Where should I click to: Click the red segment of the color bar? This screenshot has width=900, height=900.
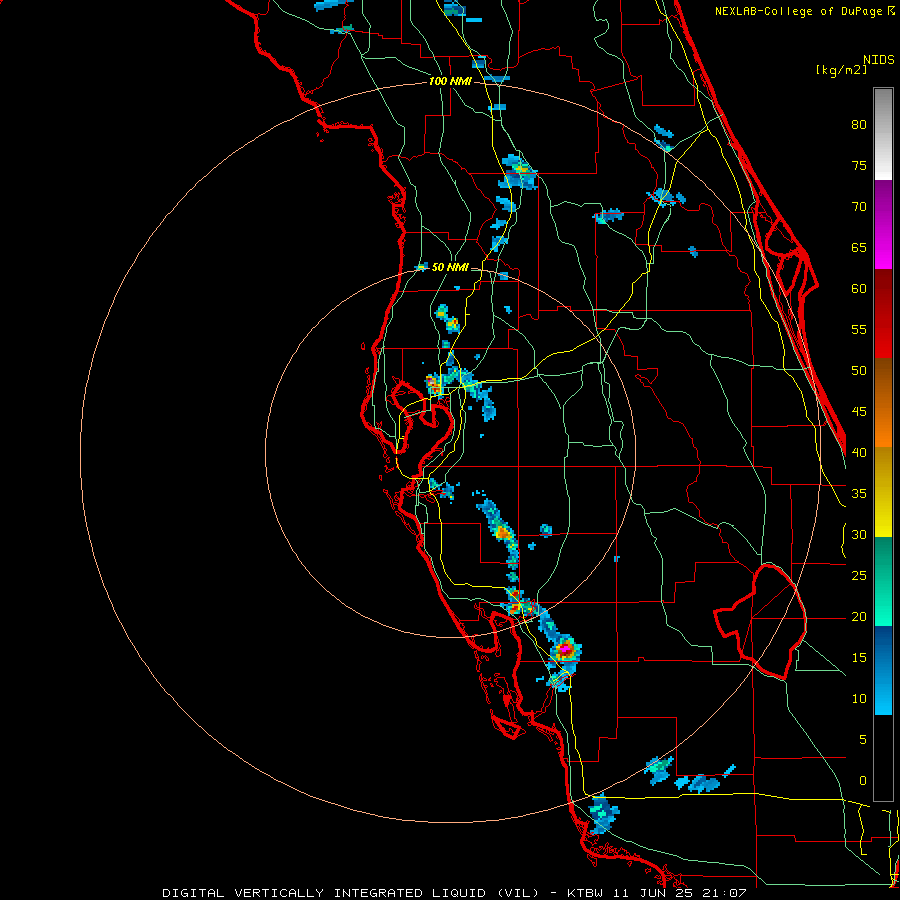[x=883, y=313]
